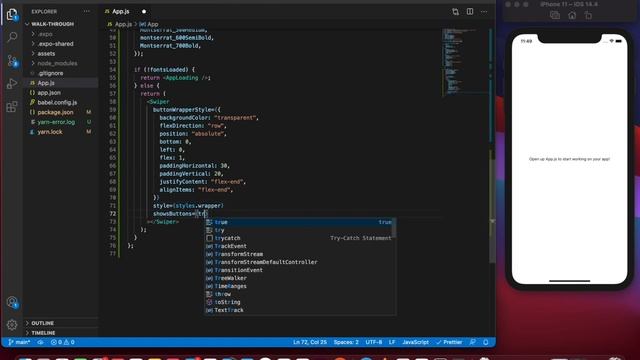Open the Search view in activity bar
The height and width of the screenshot is (360, 640).
pyautogui.click(x=12, y=38)
